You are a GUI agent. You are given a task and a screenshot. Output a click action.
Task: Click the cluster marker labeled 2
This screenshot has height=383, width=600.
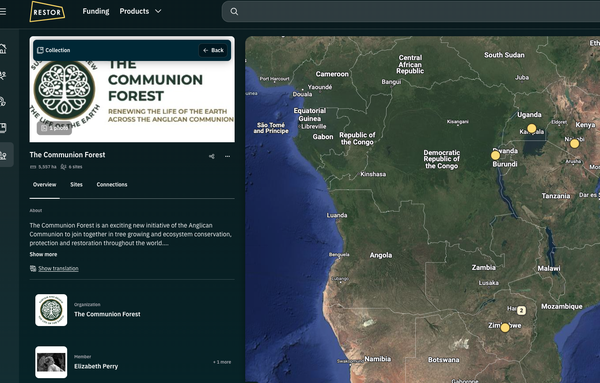click(521, 310)
